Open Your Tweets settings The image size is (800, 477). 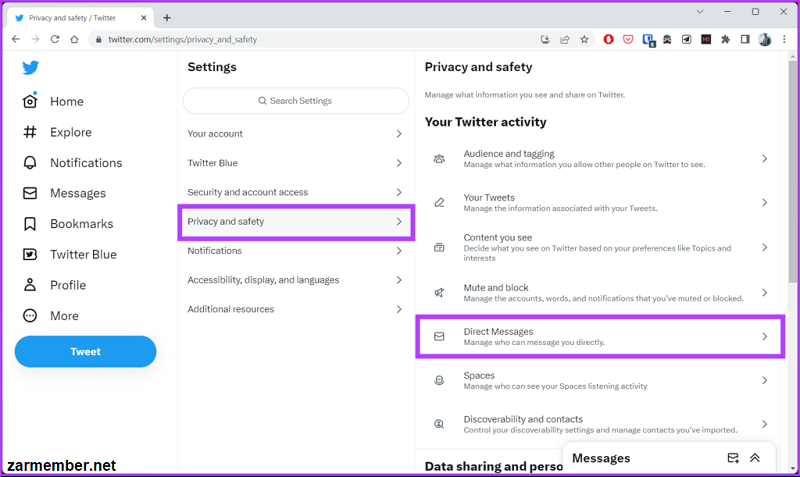click(x=598, y=203)
